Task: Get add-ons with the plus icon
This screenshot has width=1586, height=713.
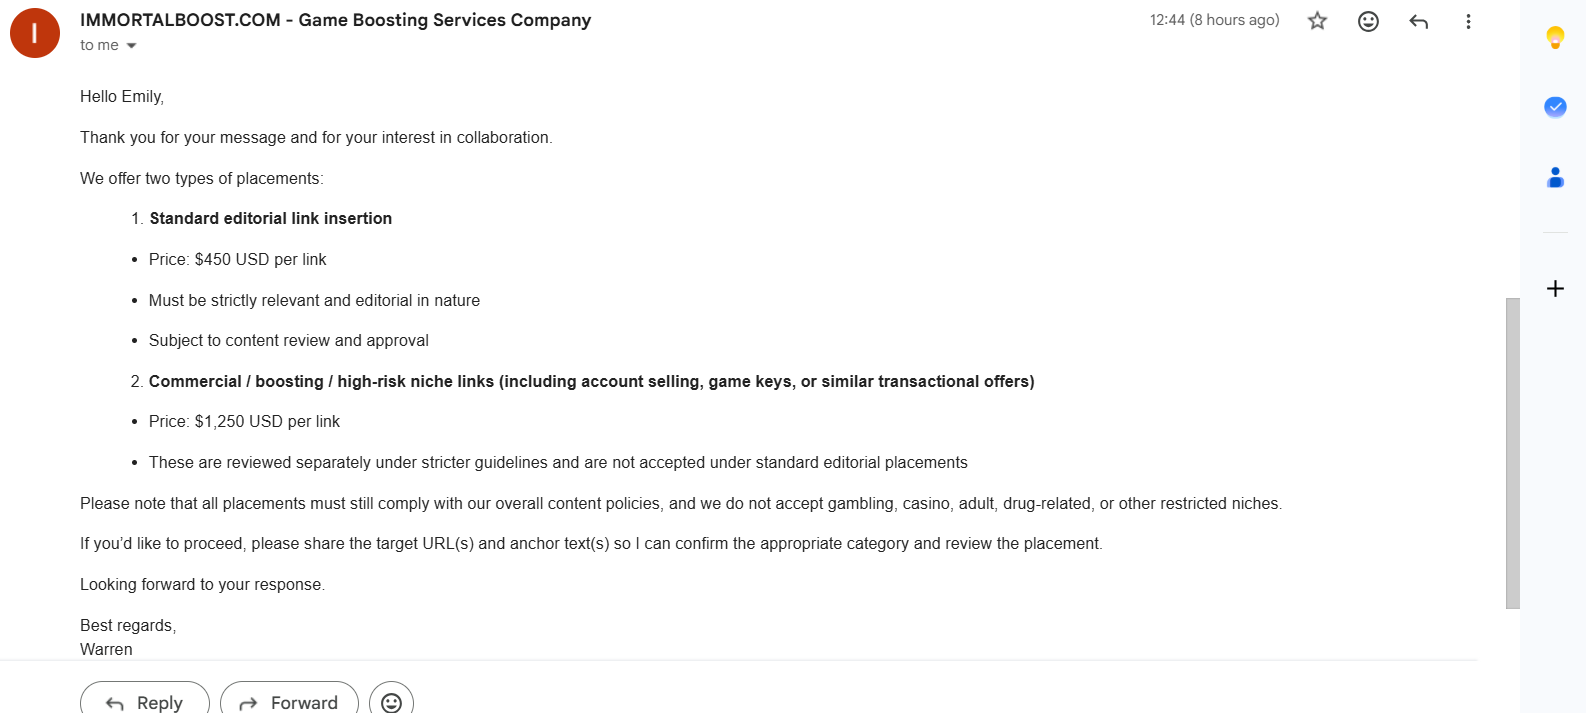Action: (x=1555, y=289)
